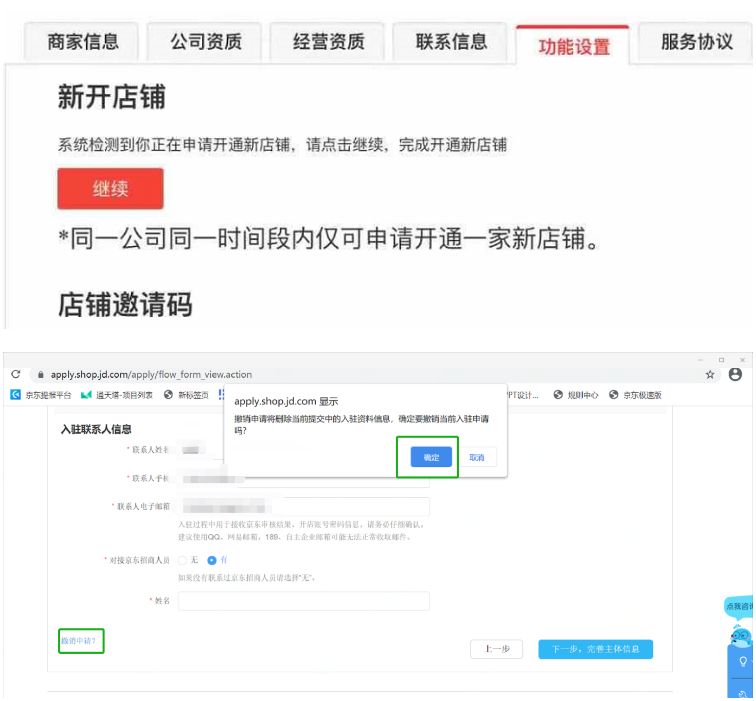Maximize the browser window

pos(721,360)
